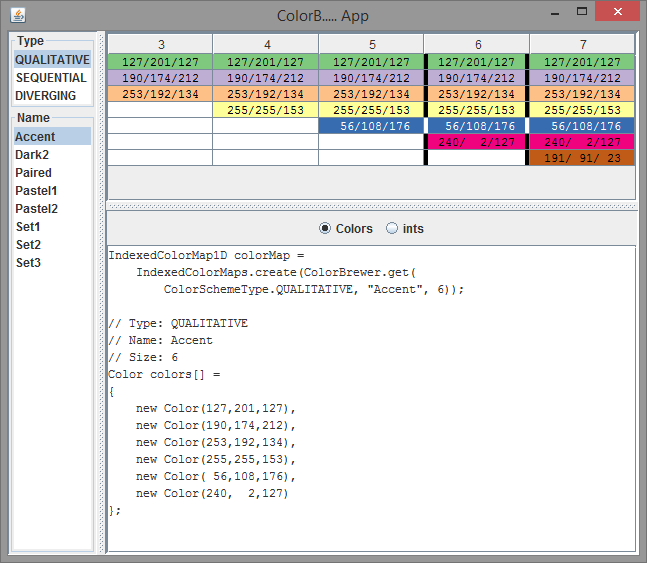Select green 127/201/127 cell in column 7
Image resolution: width=647 pixels, height=563 pixels.
click(582, 62)
